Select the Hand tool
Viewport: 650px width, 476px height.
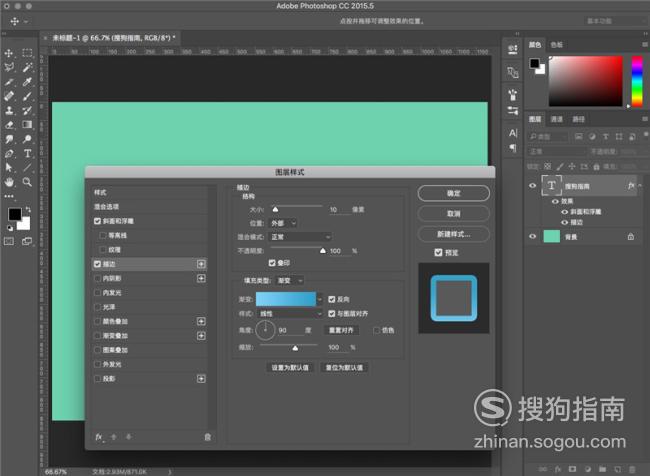tap(9, 182)
